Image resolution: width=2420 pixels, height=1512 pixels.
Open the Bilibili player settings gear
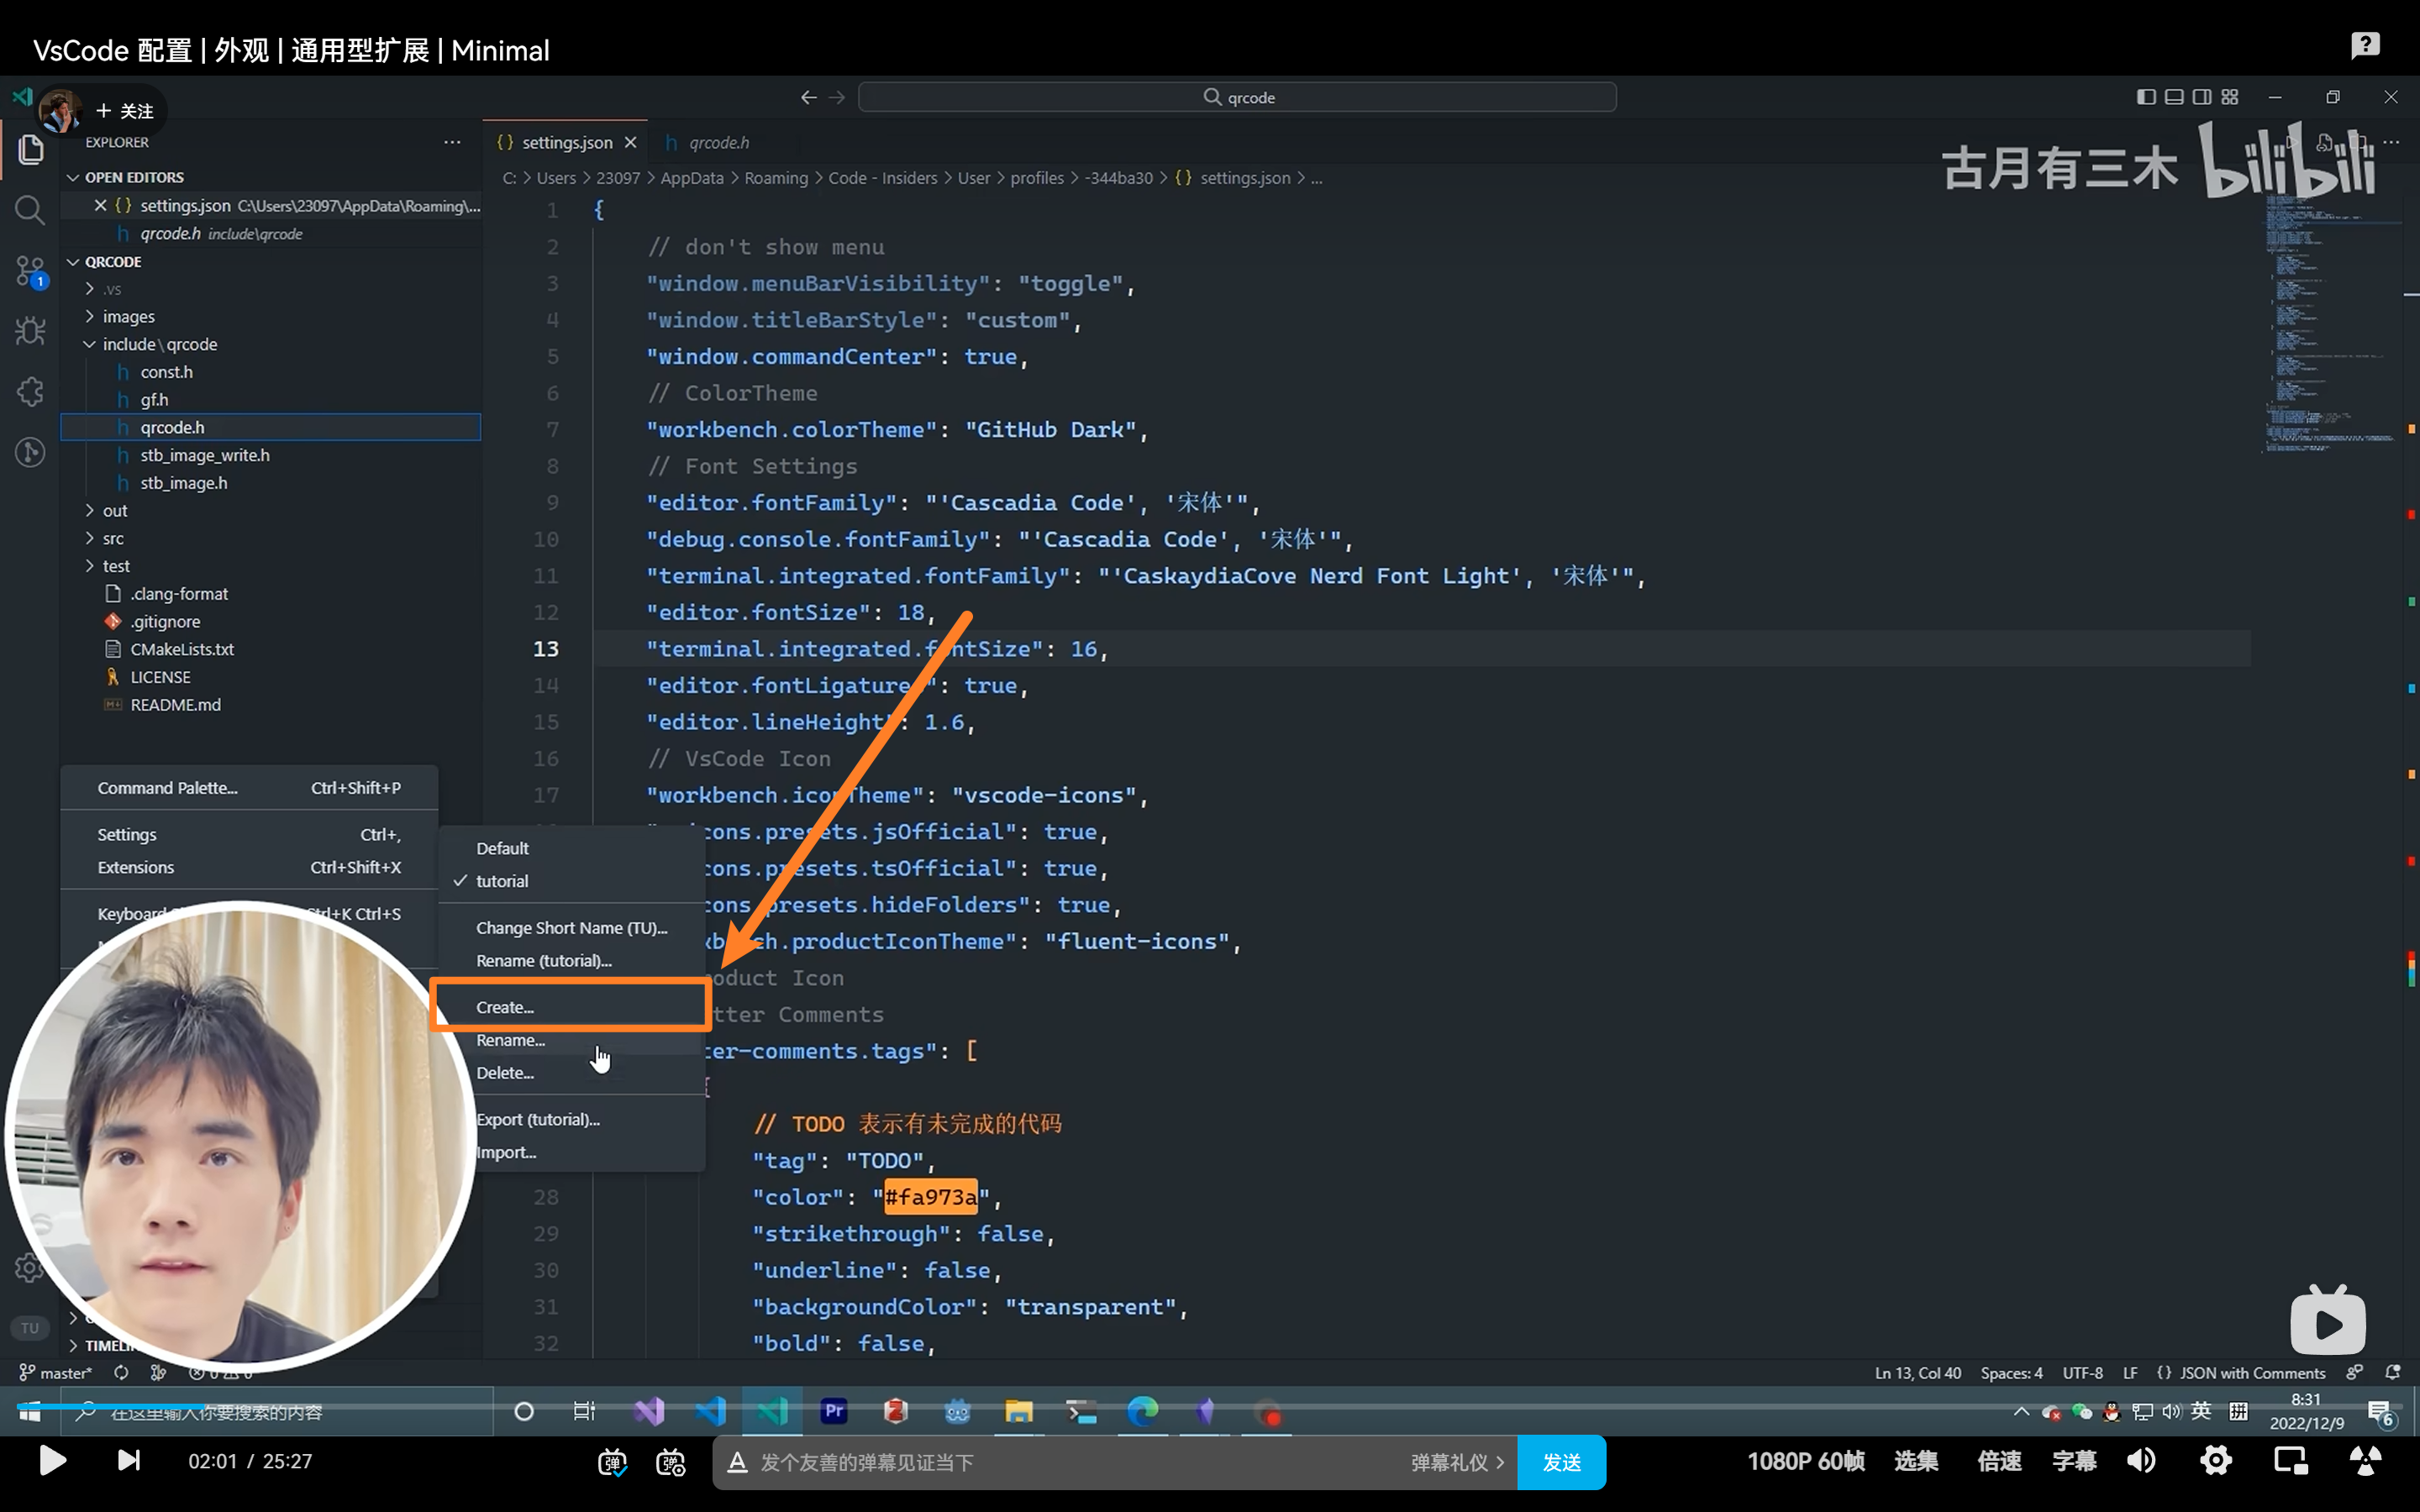2216,1461
